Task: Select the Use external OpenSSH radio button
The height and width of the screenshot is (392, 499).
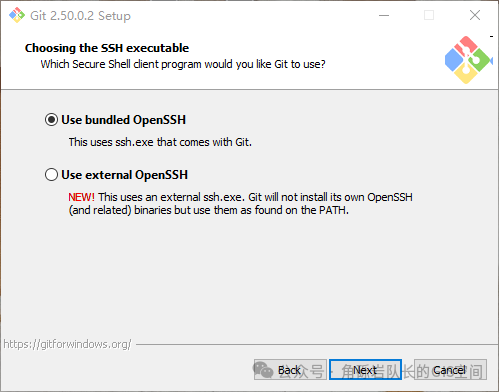Action: point(51,175)
